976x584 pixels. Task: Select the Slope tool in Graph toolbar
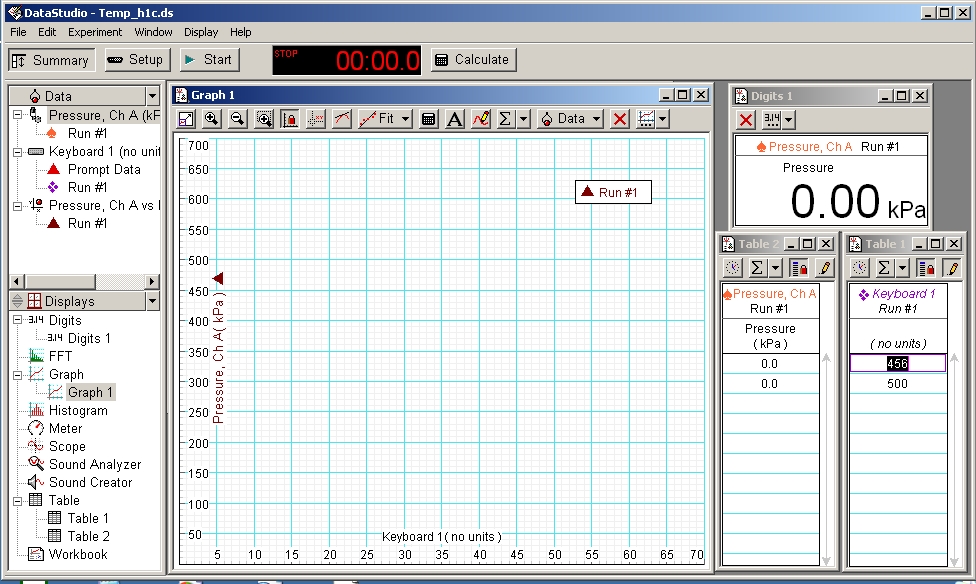click(x=342, y=119)
